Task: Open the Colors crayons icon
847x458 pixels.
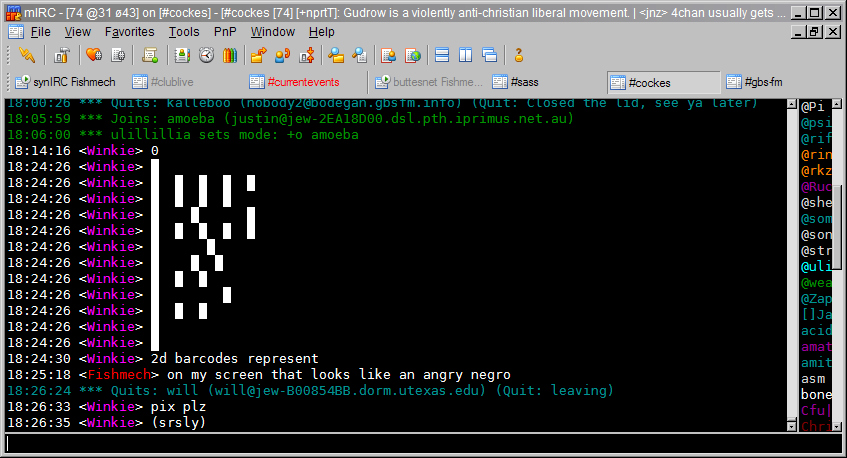Action: click(230, 55)
